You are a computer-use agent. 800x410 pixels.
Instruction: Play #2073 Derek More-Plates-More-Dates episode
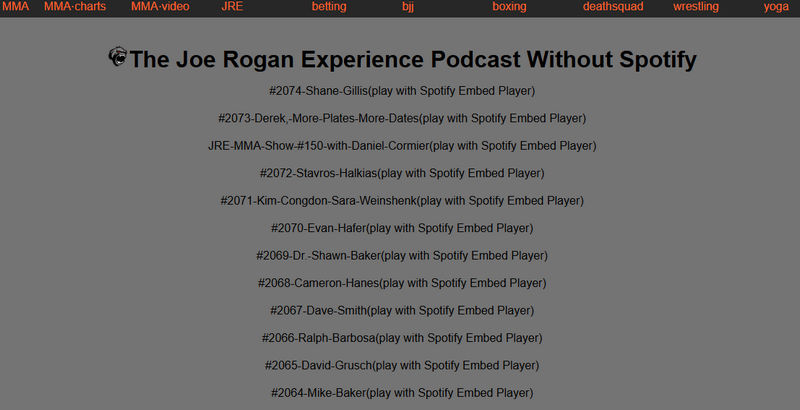[402, 118]
